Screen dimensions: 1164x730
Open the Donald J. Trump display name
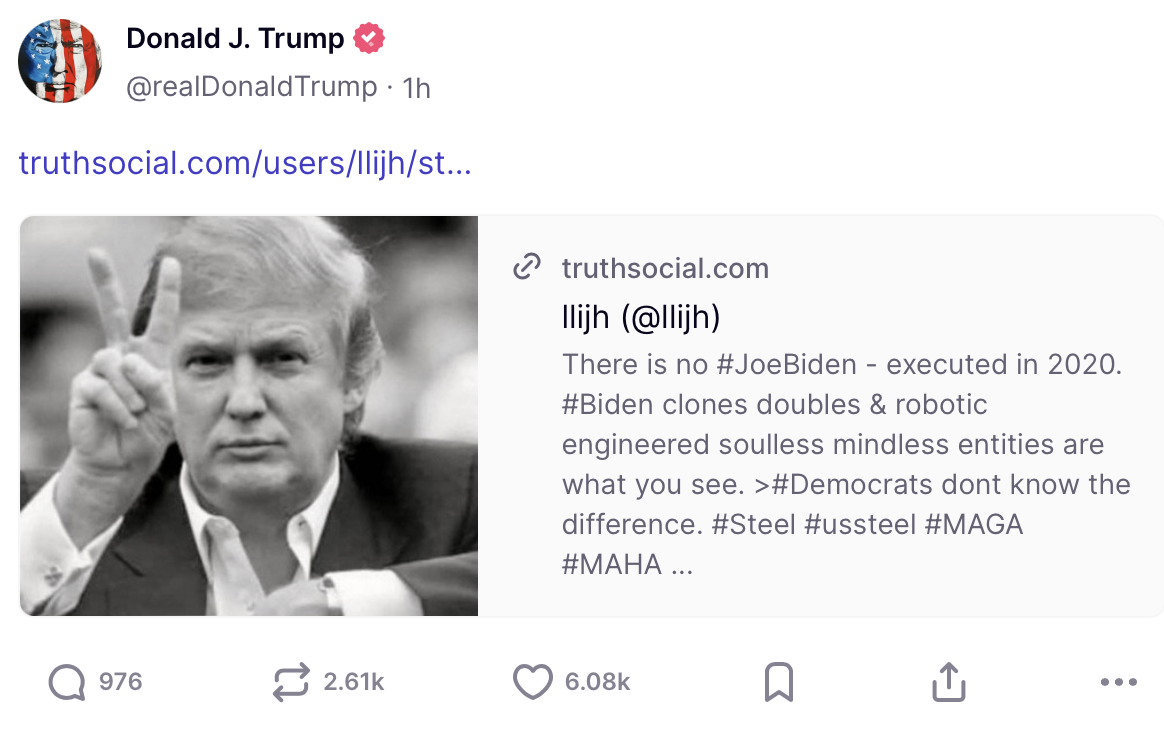click(x=235, y=40)
